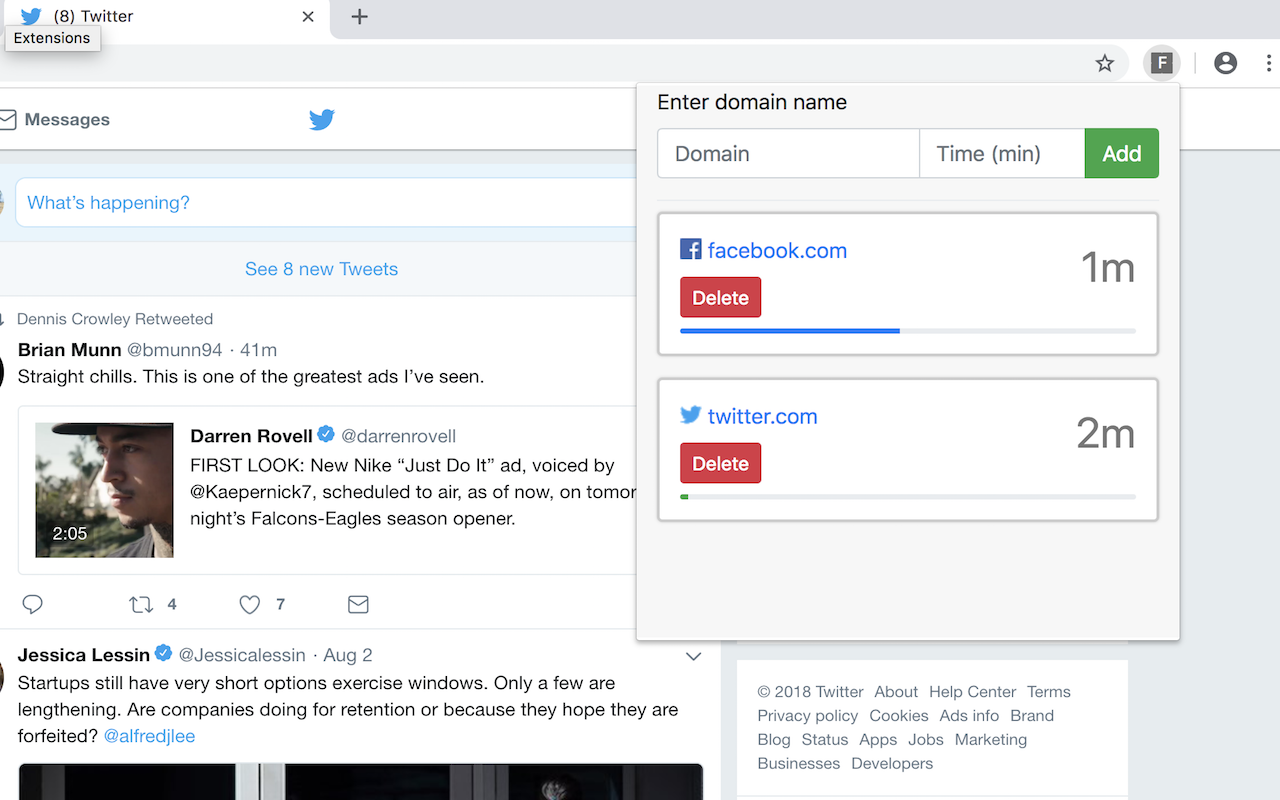Click the What's happening compose box
The image size is (1280, 800).
pos(325,203)
